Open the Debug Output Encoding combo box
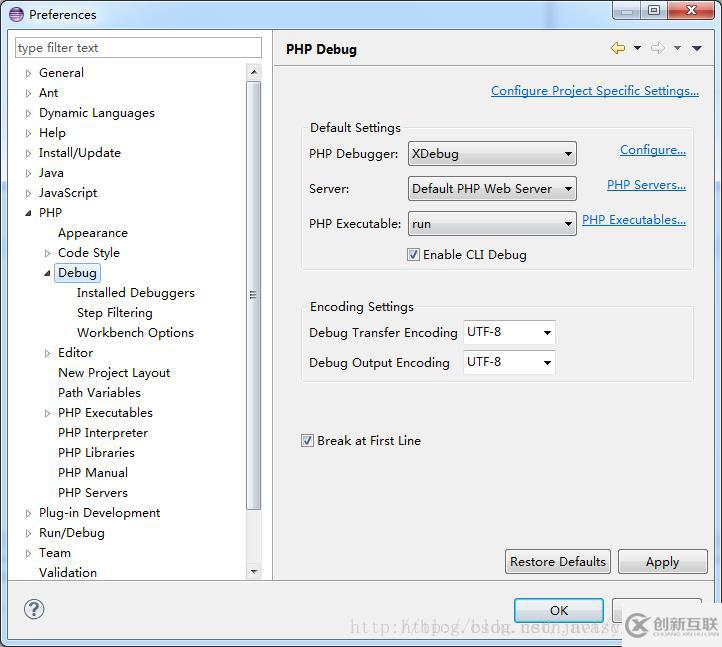Screen dimensions: 722x647 click(x=509, y=362)
